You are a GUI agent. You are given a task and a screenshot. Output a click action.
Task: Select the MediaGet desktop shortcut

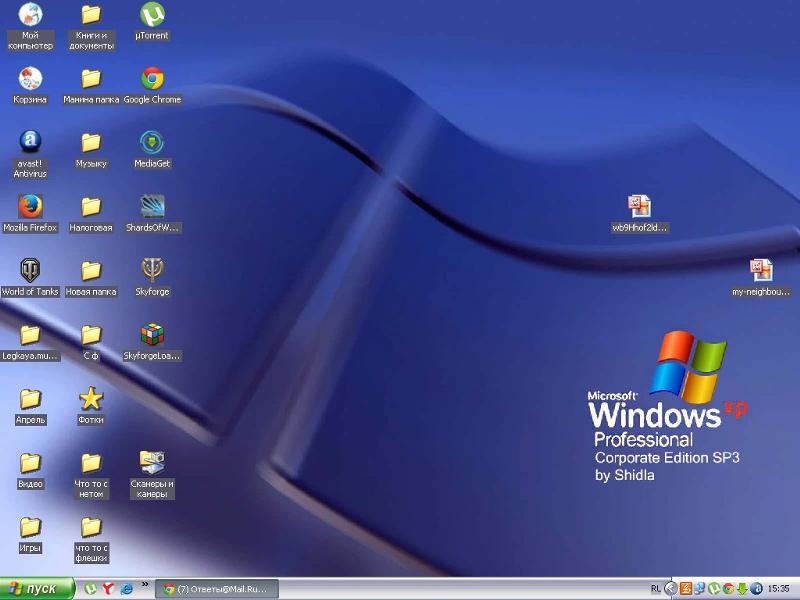(x=152, y=149)
